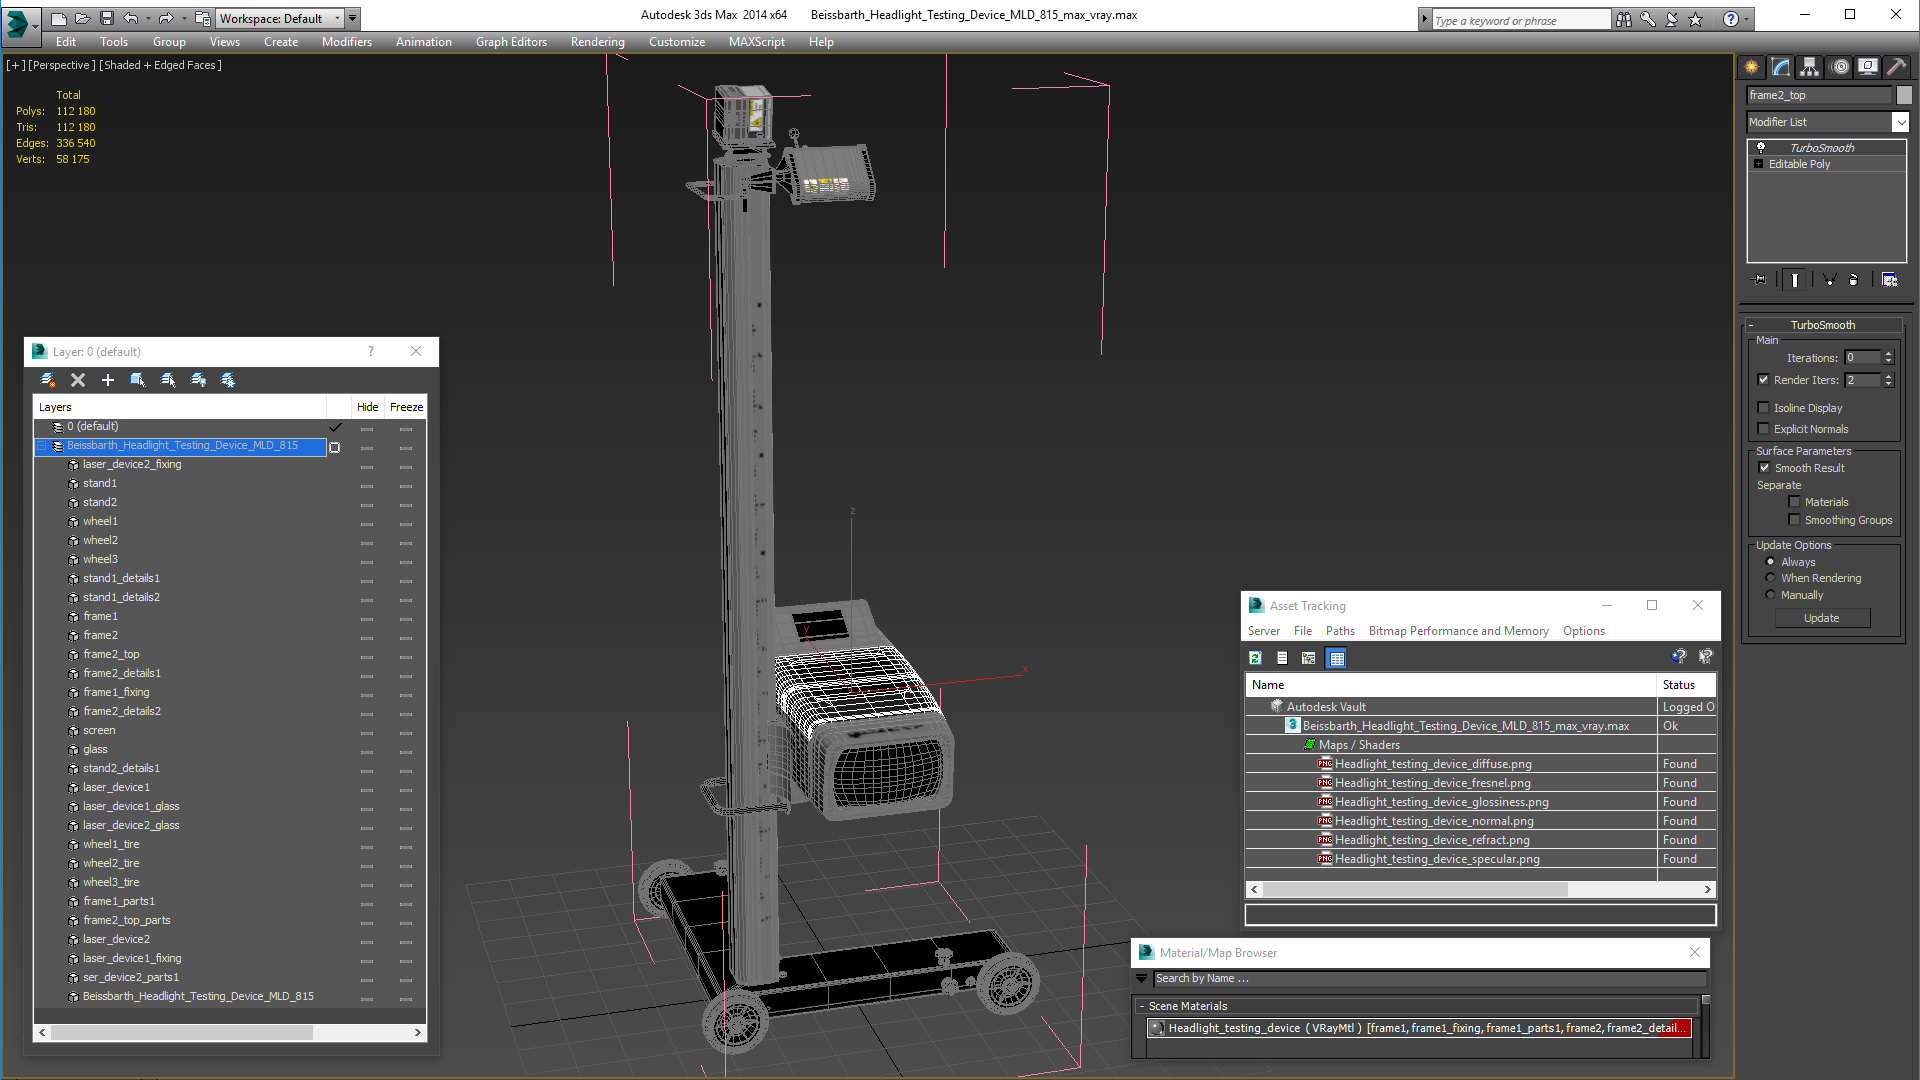Create new layer icon in Layer dialog

[x=47, y=380]
